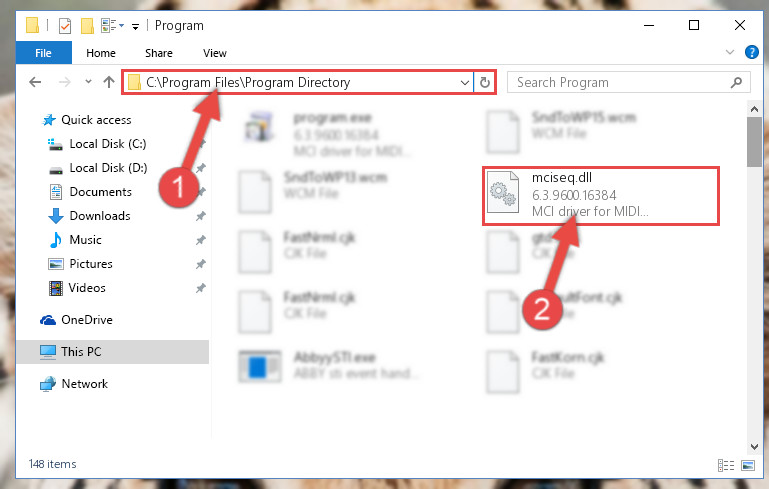Refresh the folder with the refresh icon
Viewport: 769px width, 489px height.
tap(485, 82)
